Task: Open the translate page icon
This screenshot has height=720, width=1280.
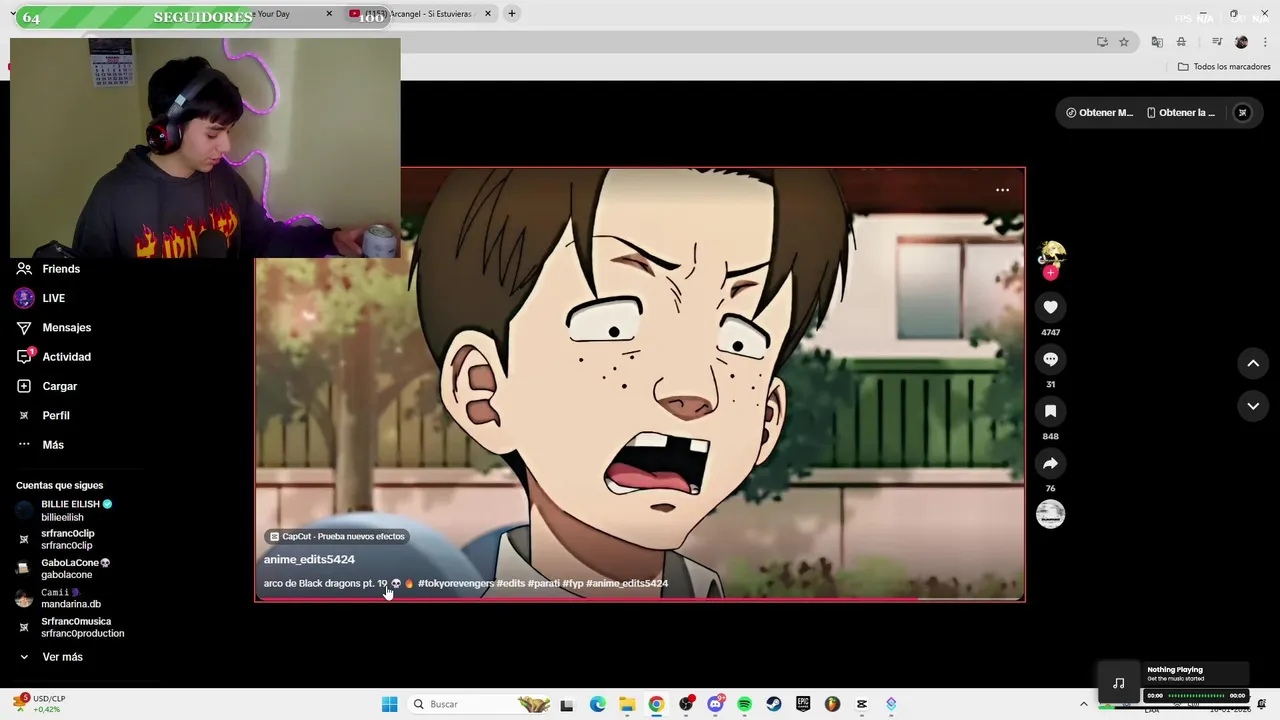Action: coord(1157,42)
